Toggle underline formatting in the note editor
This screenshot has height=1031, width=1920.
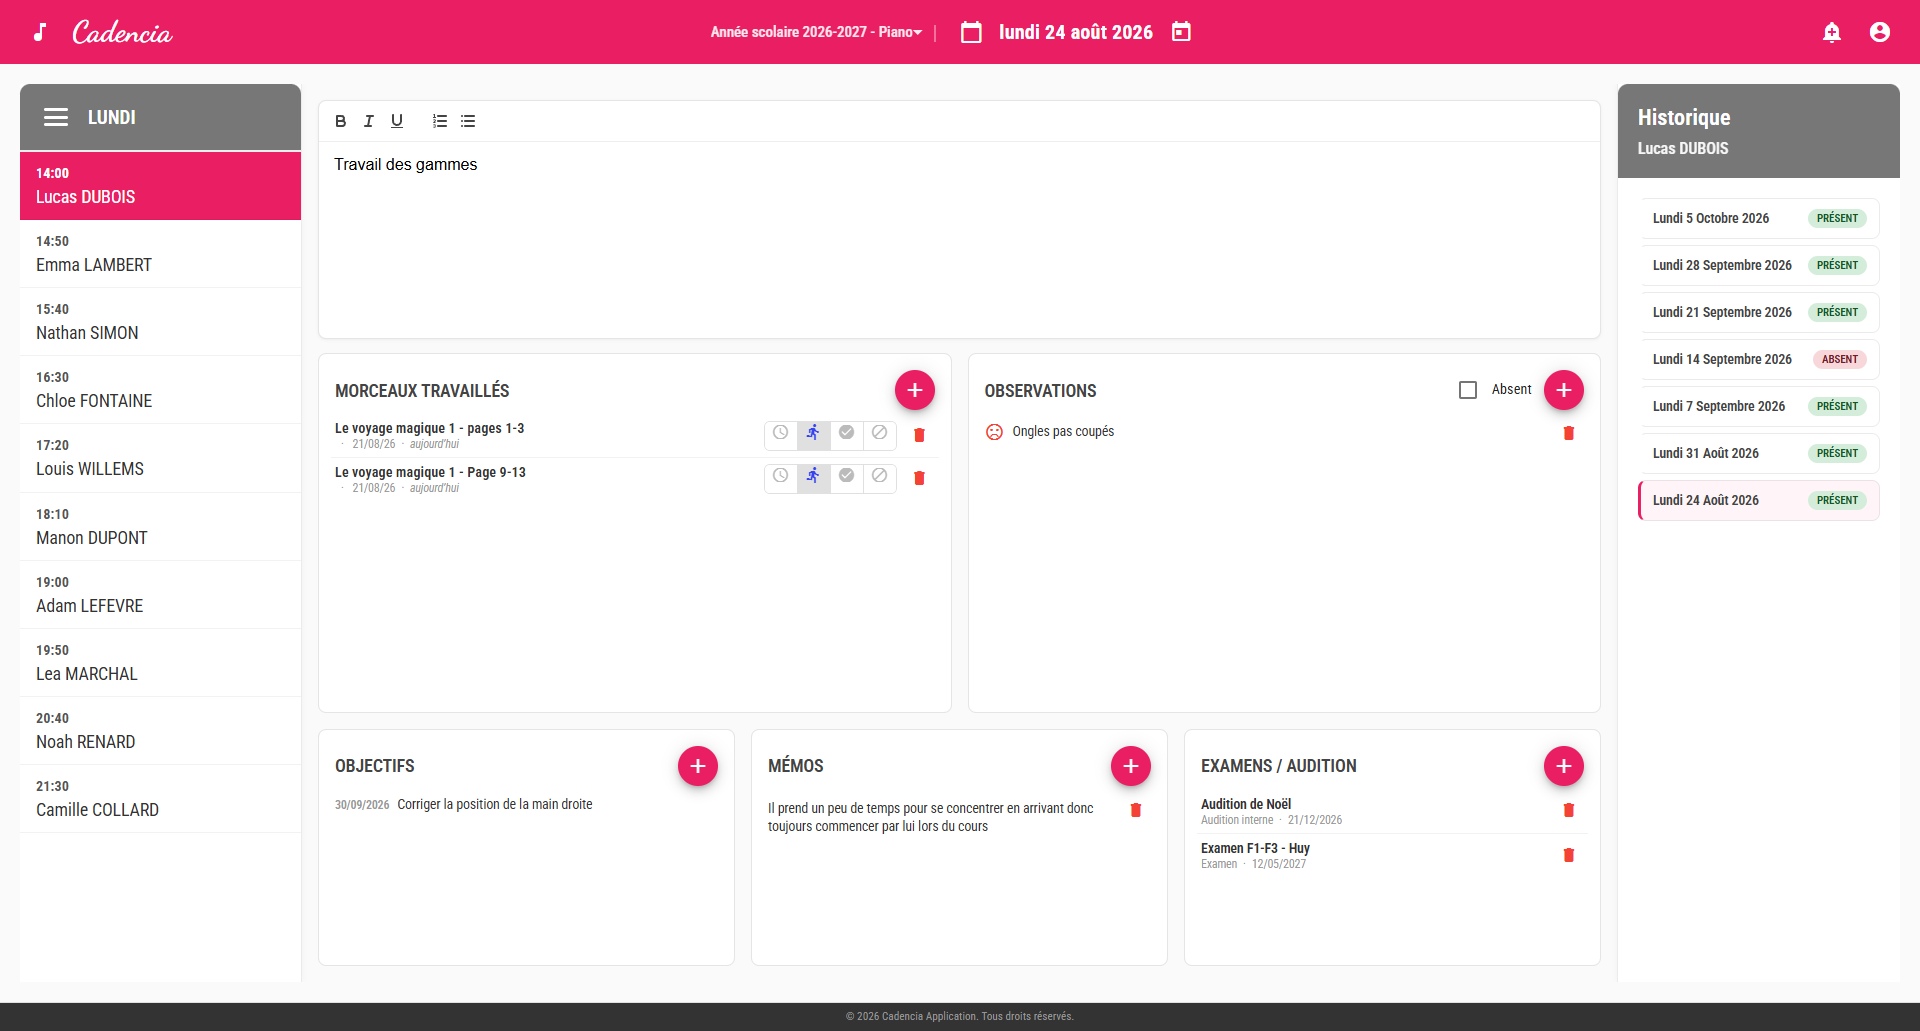(x=397, y=121)
